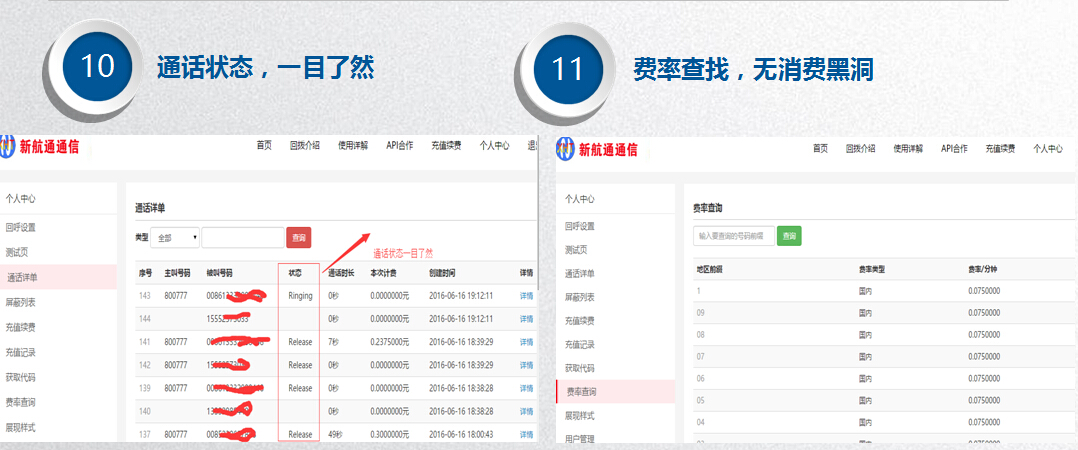Open 详情 link for call record 144

point(527,319)
